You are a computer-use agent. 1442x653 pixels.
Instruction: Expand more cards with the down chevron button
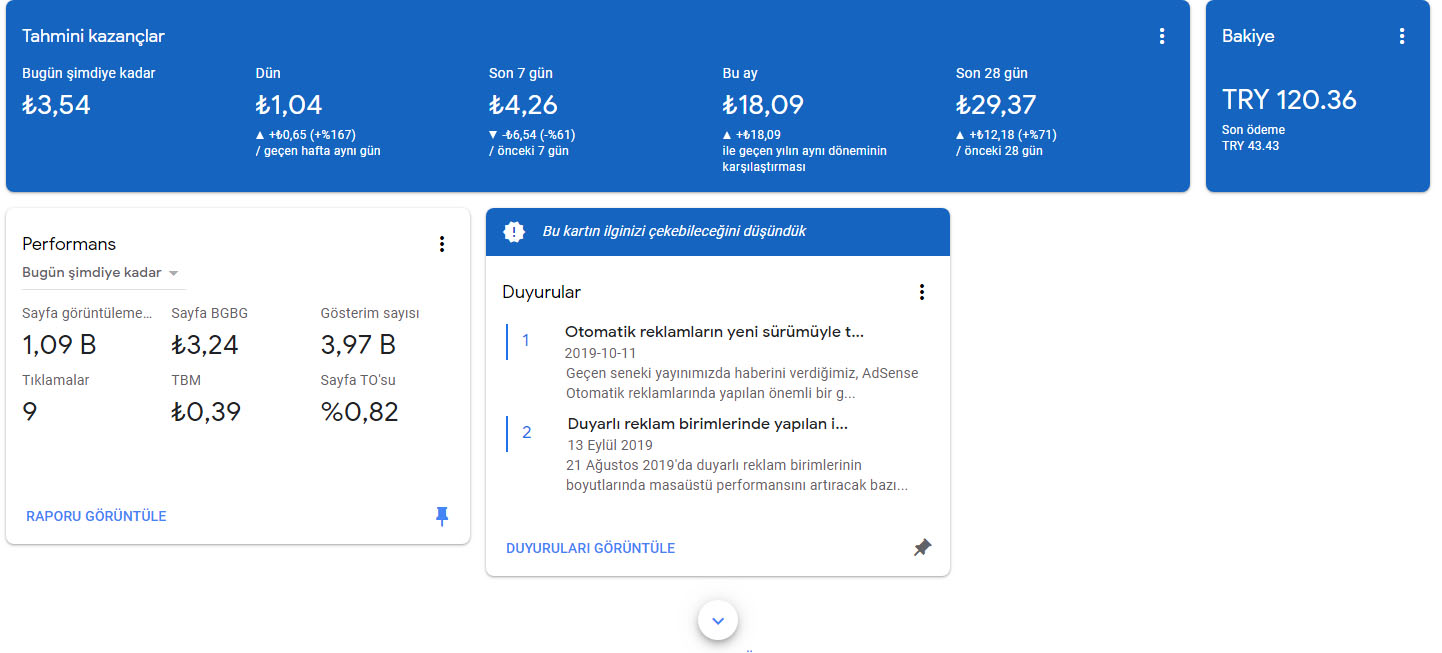pyautogui.click(x=717, y=620)
